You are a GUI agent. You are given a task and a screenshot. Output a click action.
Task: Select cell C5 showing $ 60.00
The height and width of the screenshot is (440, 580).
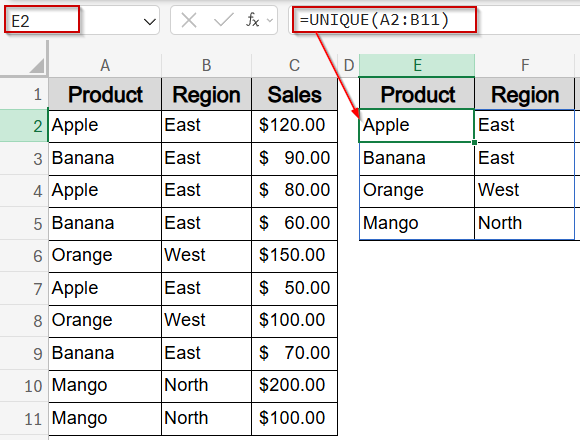[294, 224]
